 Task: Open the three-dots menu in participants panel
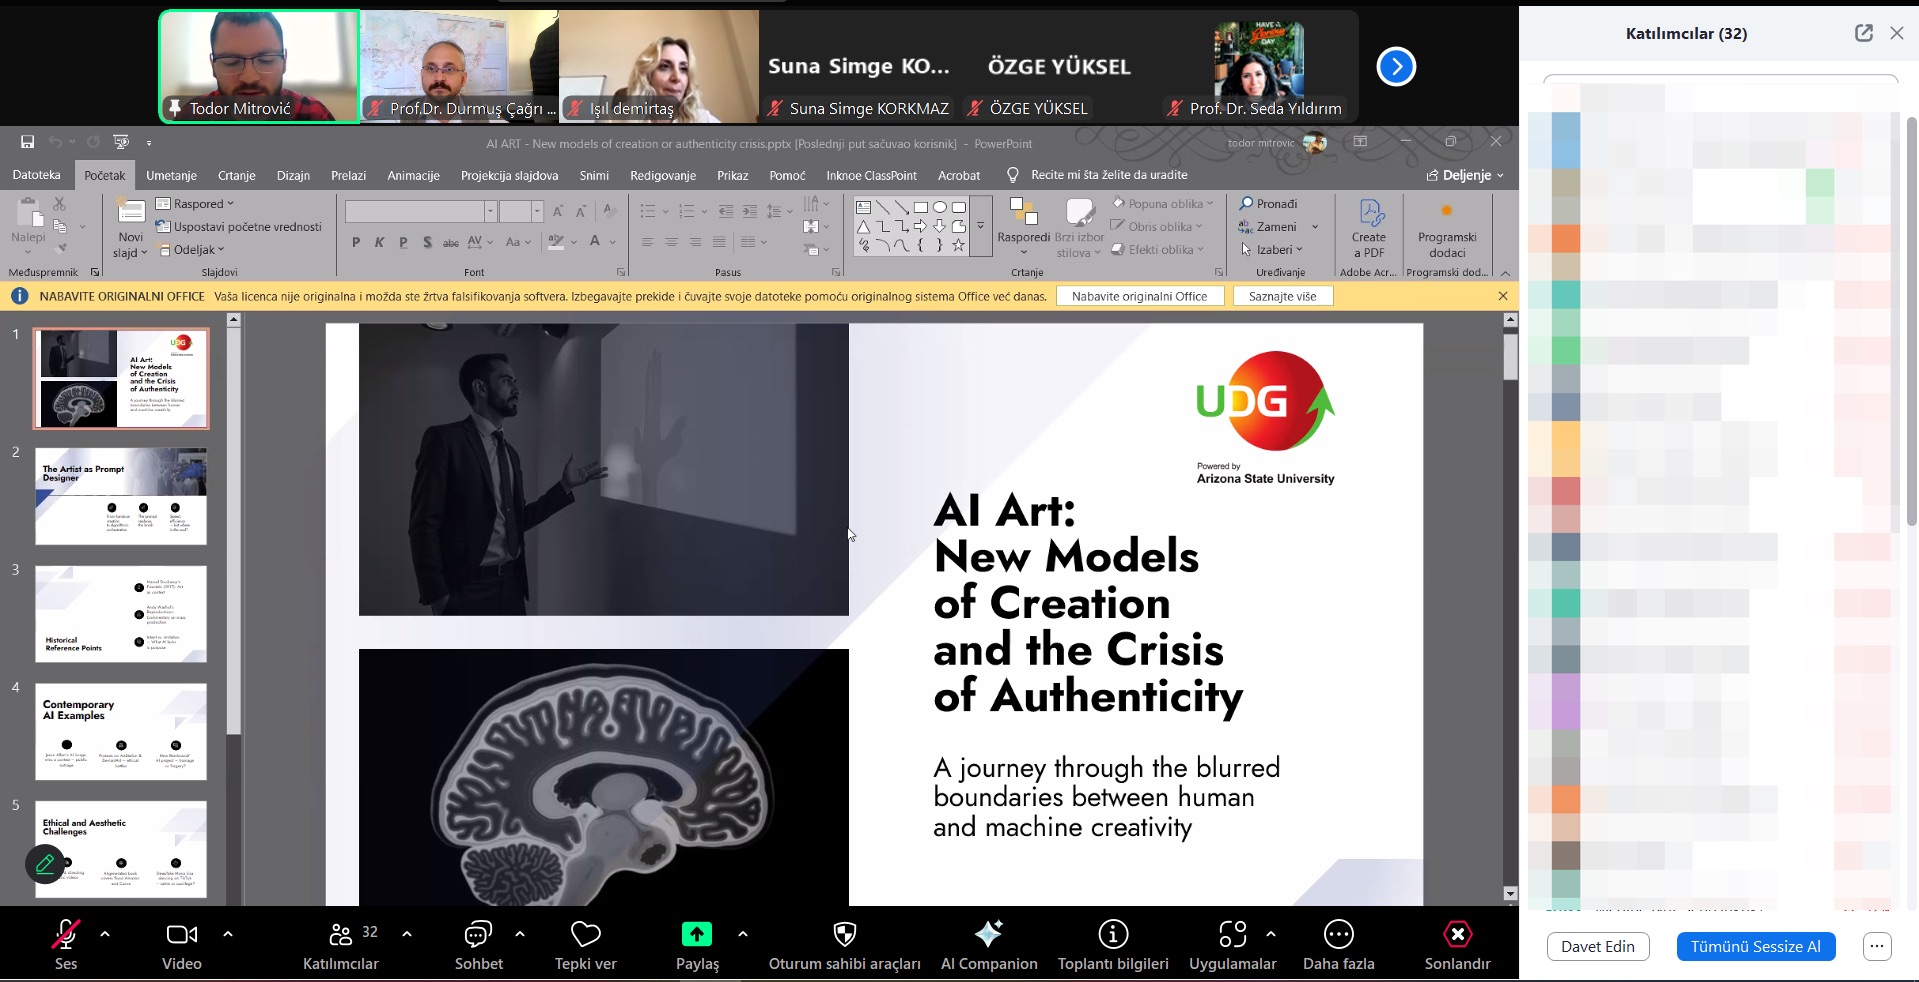click(1877, 947)
